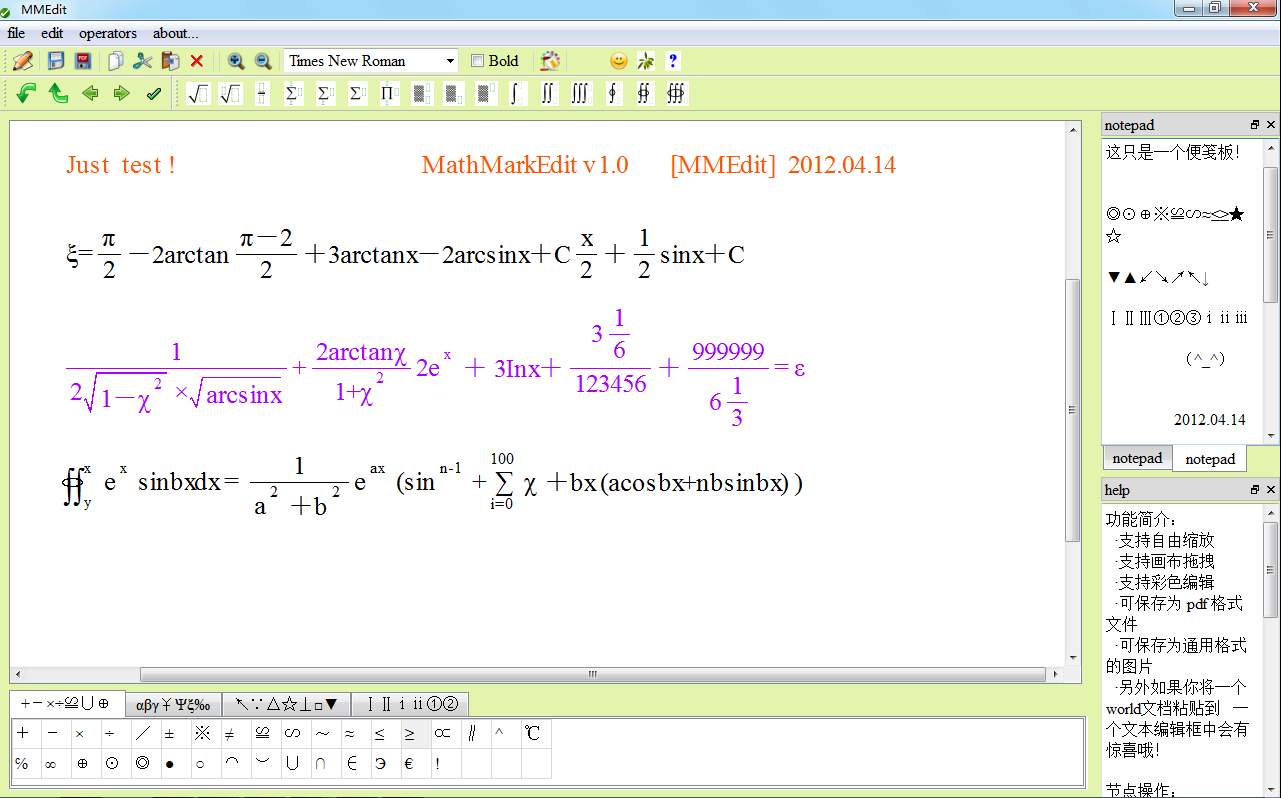Image resolution: width=1281 pixels, height=798 pixels.
Task: Insert a triple integral template
Action: (580, 94)
